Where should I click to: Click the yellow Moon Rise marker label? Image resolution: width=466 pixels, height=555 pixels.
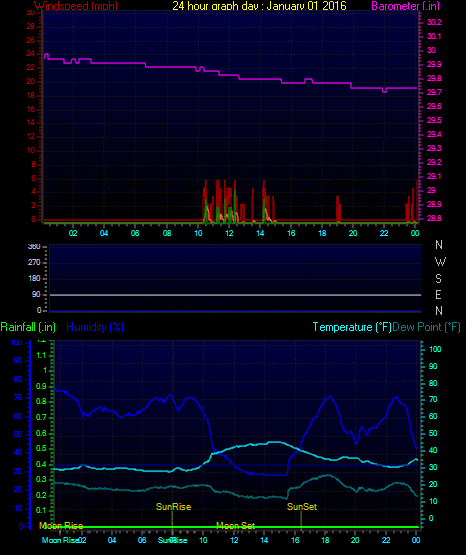tap(61, 526)
